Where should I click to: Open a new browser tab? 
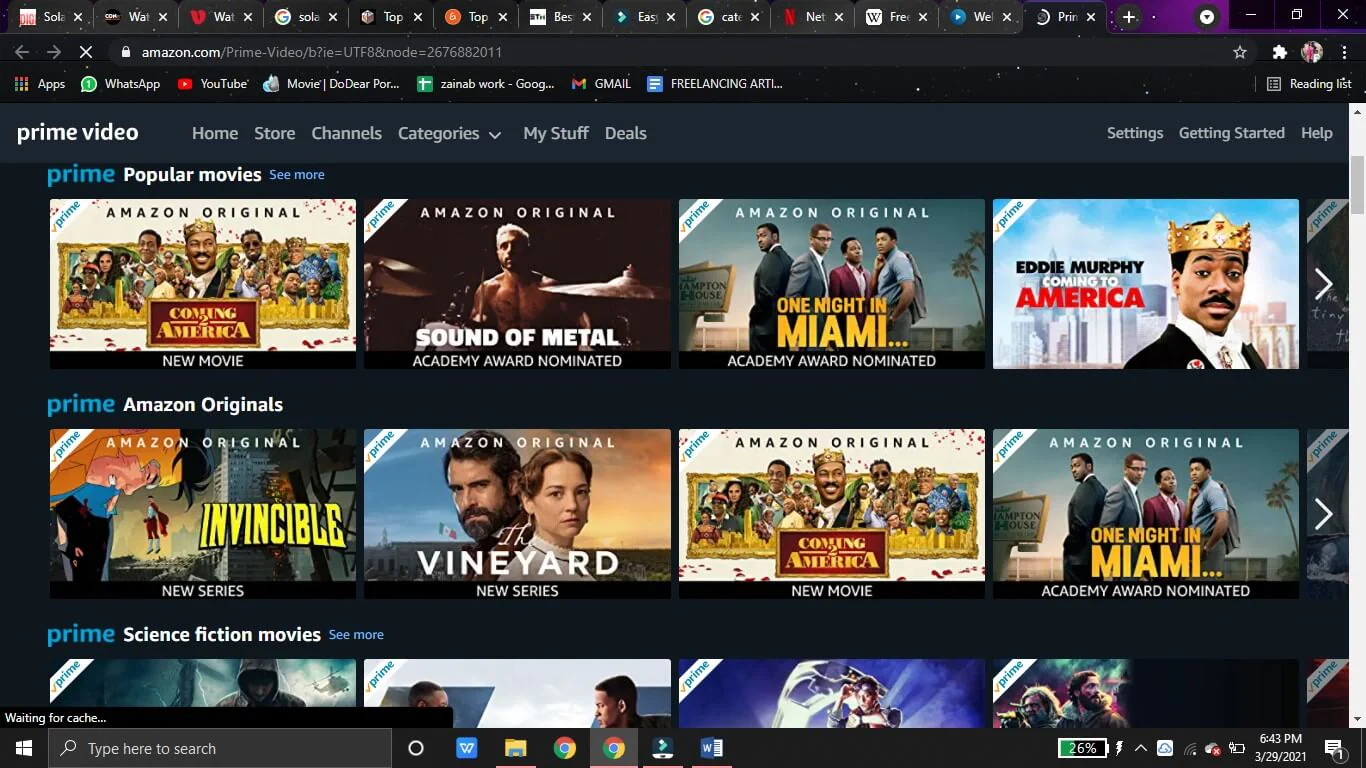tap(1129, 17)
